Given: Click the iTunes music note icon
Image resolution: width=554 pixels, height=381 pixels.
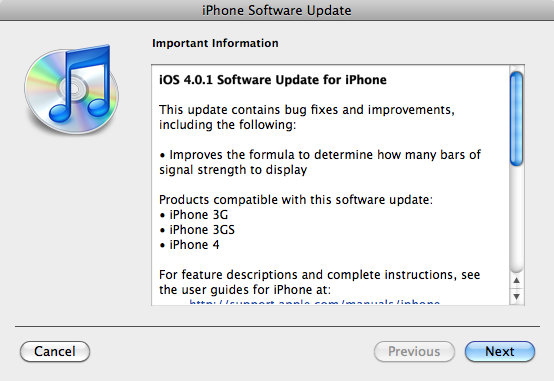Looking at the screenshot, I should tap(72, 88).
